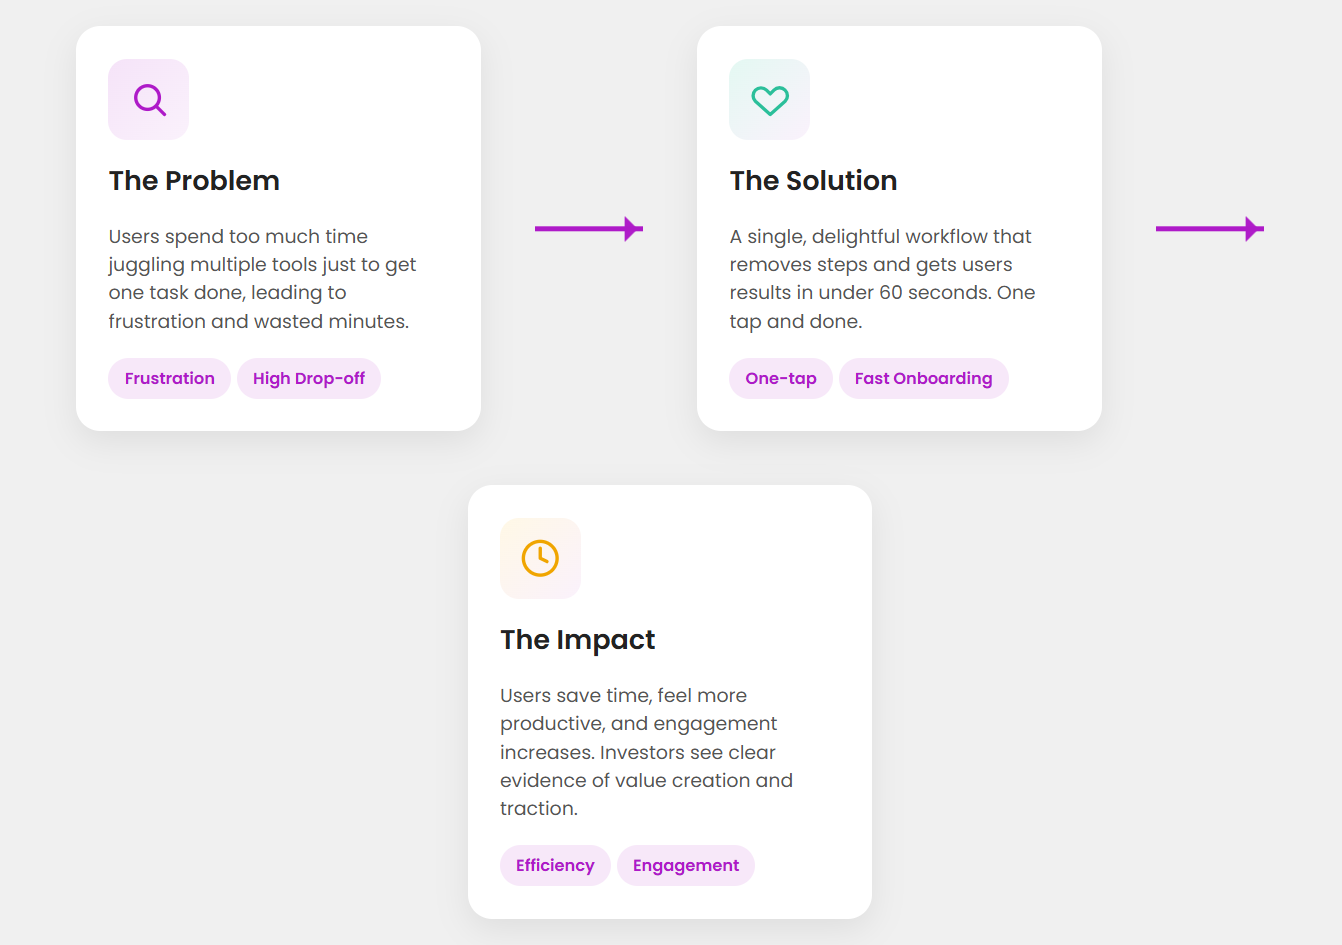Click the arrow after The Solution card

pyautogui.click(x=1210, y=229)
